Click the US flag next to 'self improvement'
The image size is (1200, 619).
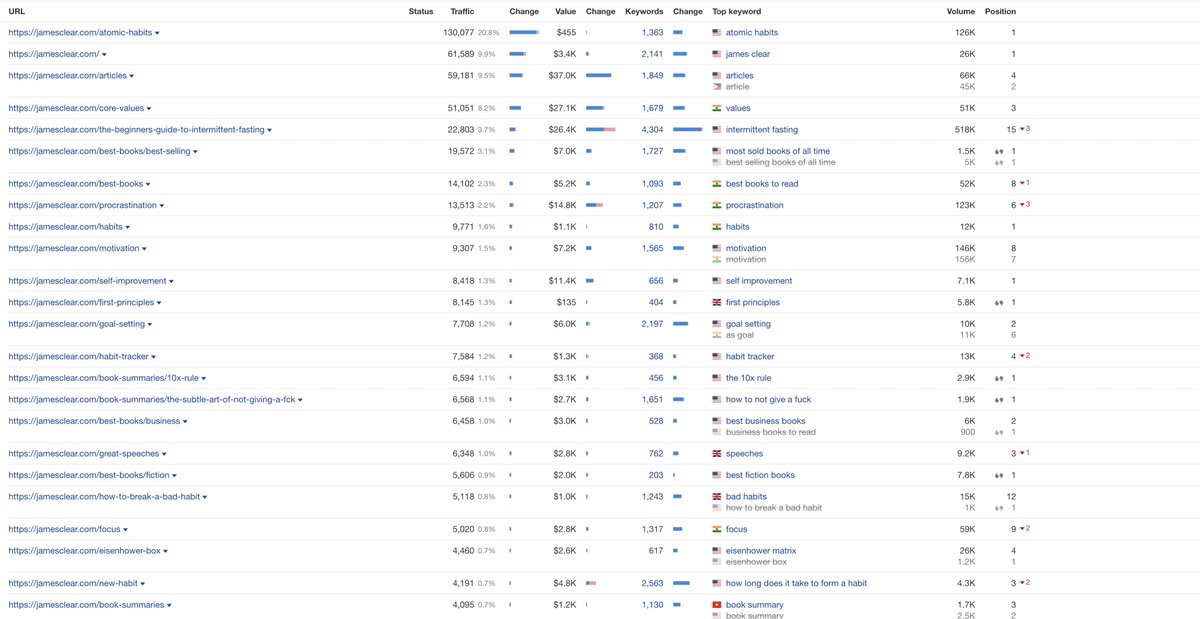(x=716, y=281)
